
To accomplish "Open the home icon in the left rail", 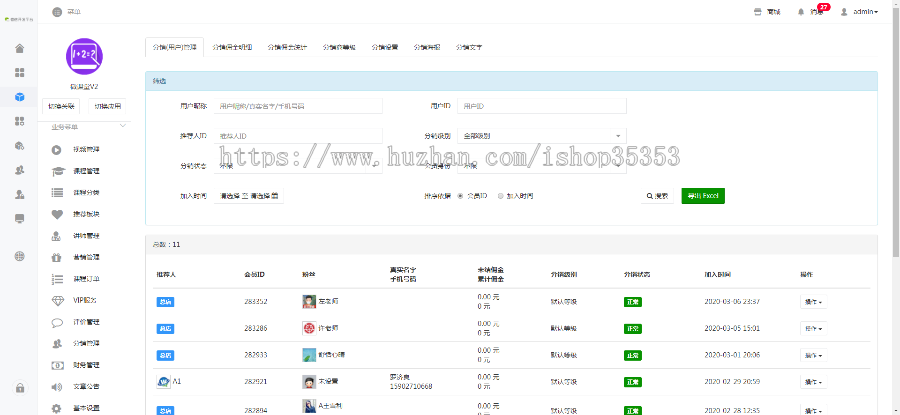I will (20, 48).
